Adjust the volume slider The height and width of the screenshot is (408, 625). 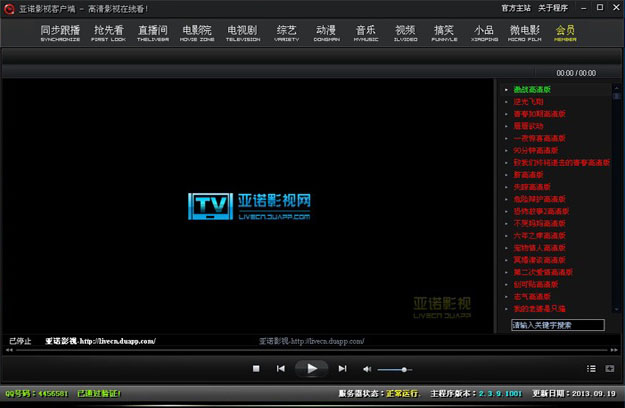click(x=395, y=370)
